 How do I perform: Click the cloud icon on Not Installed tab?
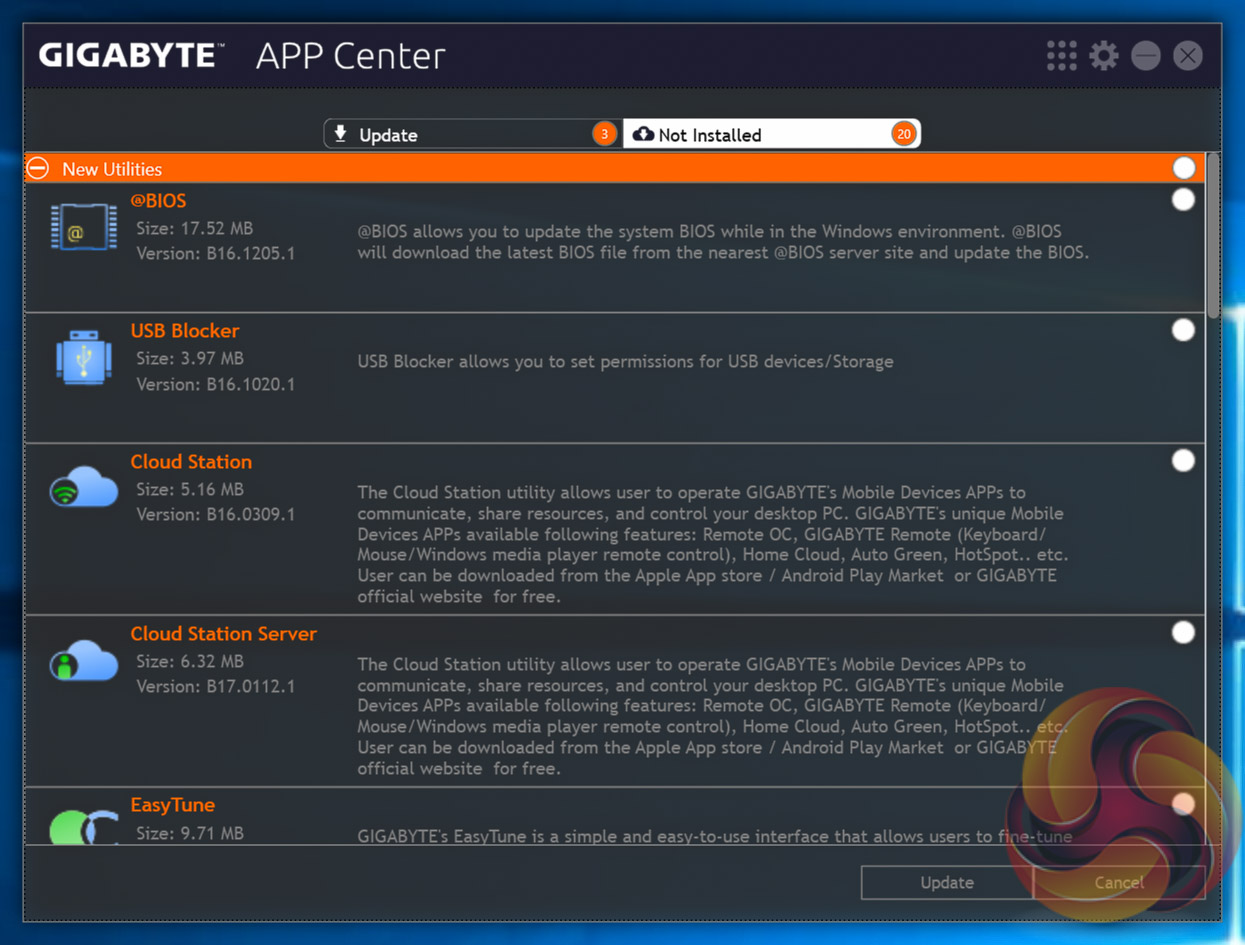coord(644,134)
